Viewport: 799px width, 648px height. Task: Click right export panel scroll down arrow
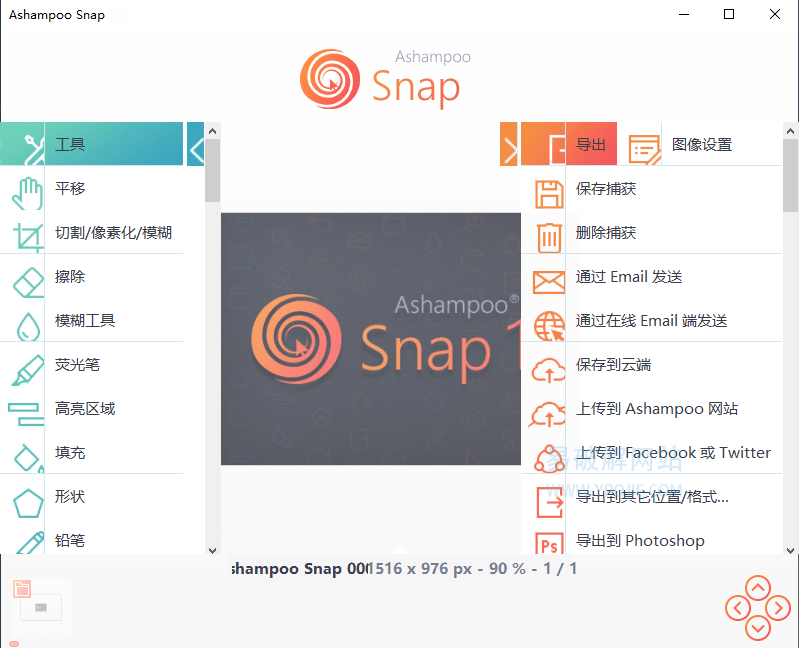click(x=790, y=550)
